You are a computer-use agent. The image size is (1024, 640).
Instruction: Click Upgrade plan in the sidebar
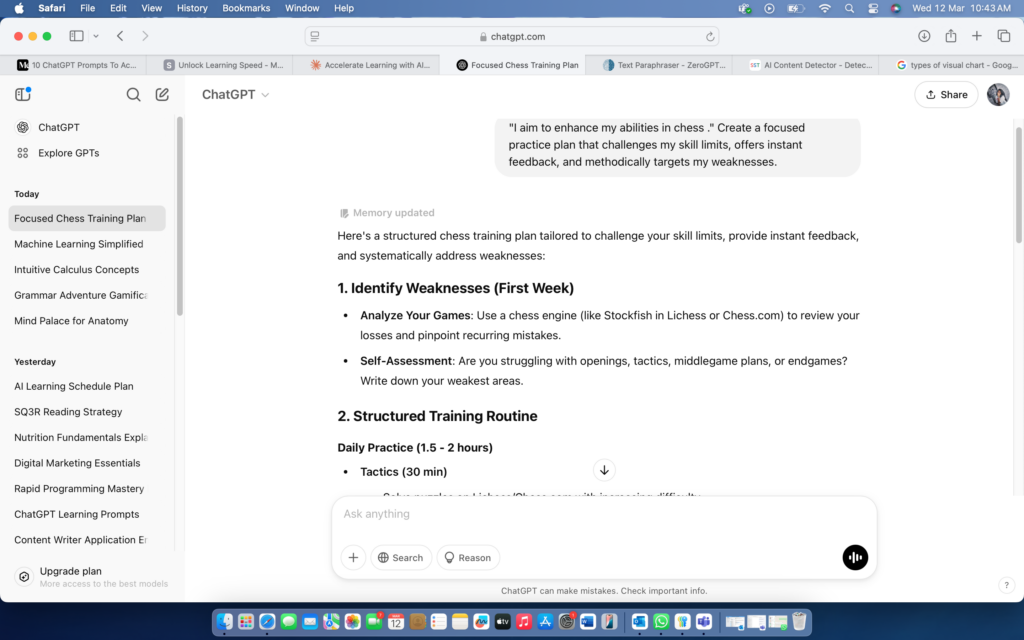(x=70, y=572)
